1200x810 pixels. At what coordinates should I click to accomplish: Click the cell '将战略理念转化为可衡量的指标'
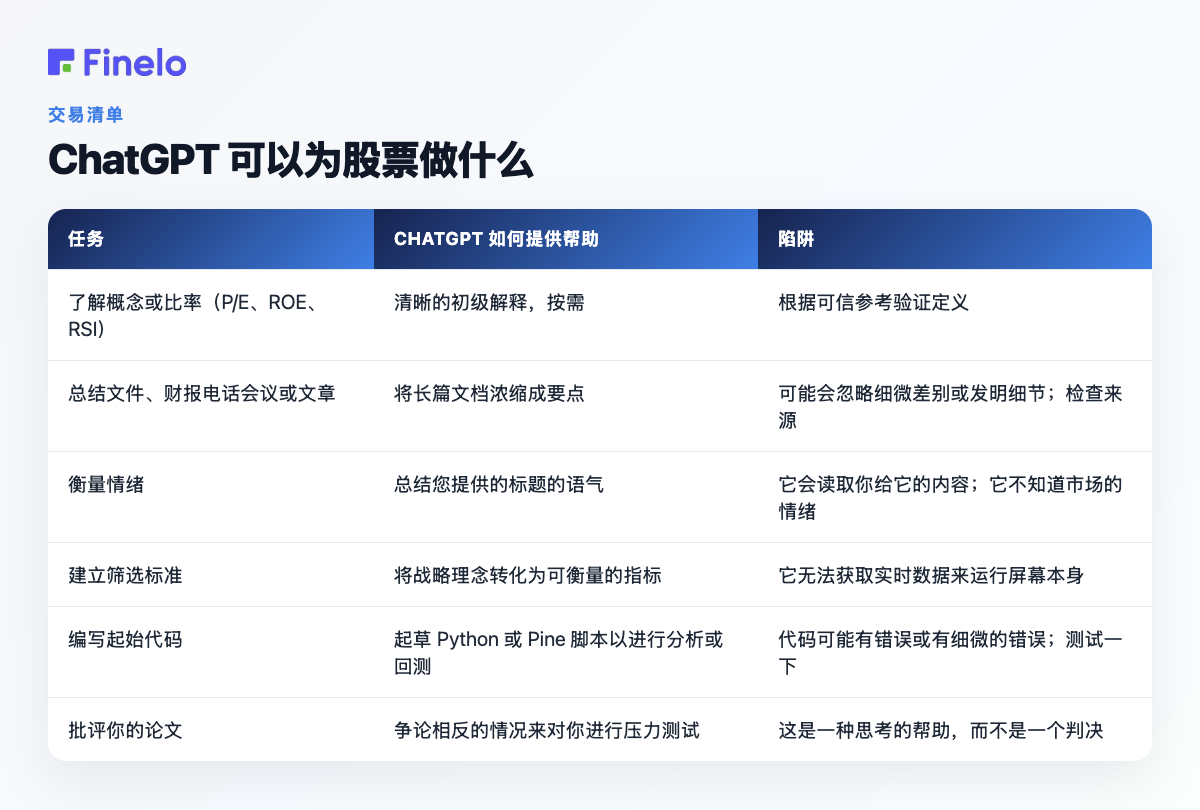click(x=566, y=575)
